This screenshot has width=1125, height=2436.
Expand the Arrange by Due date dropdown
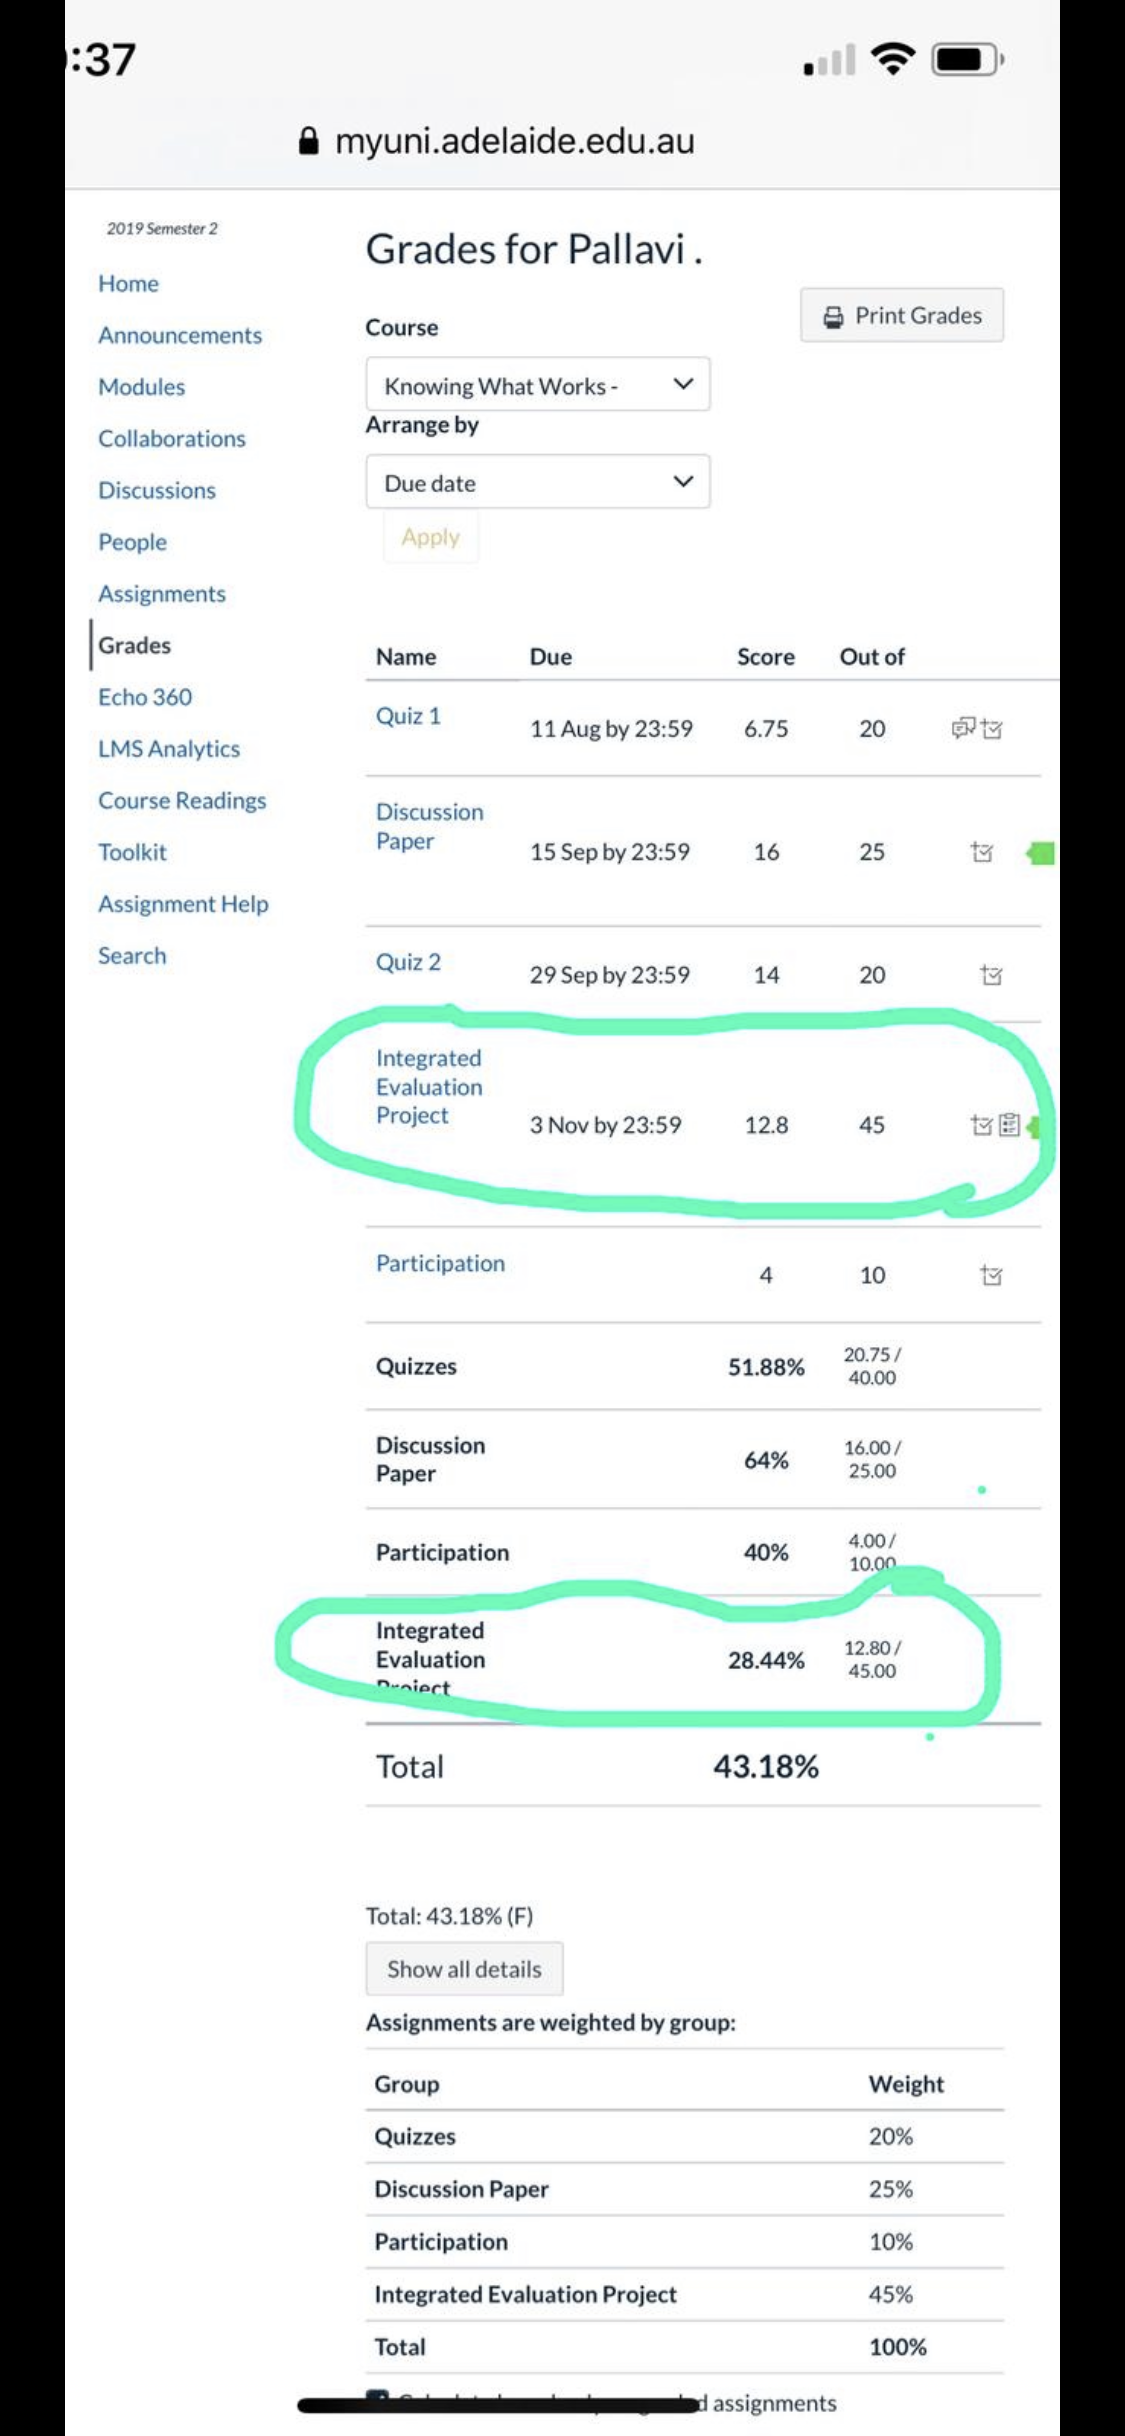click(x=538, y=482)
